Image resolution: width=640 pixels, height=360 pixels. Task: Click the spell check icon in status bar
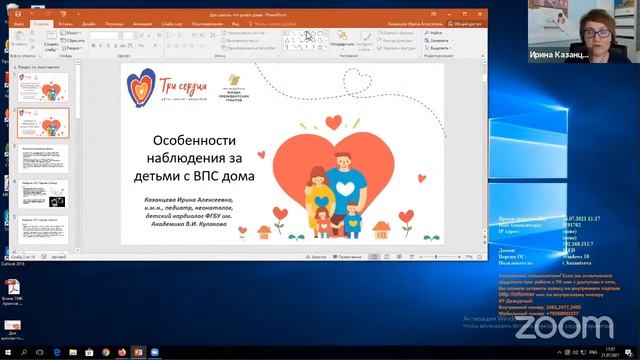click(44, 257)
